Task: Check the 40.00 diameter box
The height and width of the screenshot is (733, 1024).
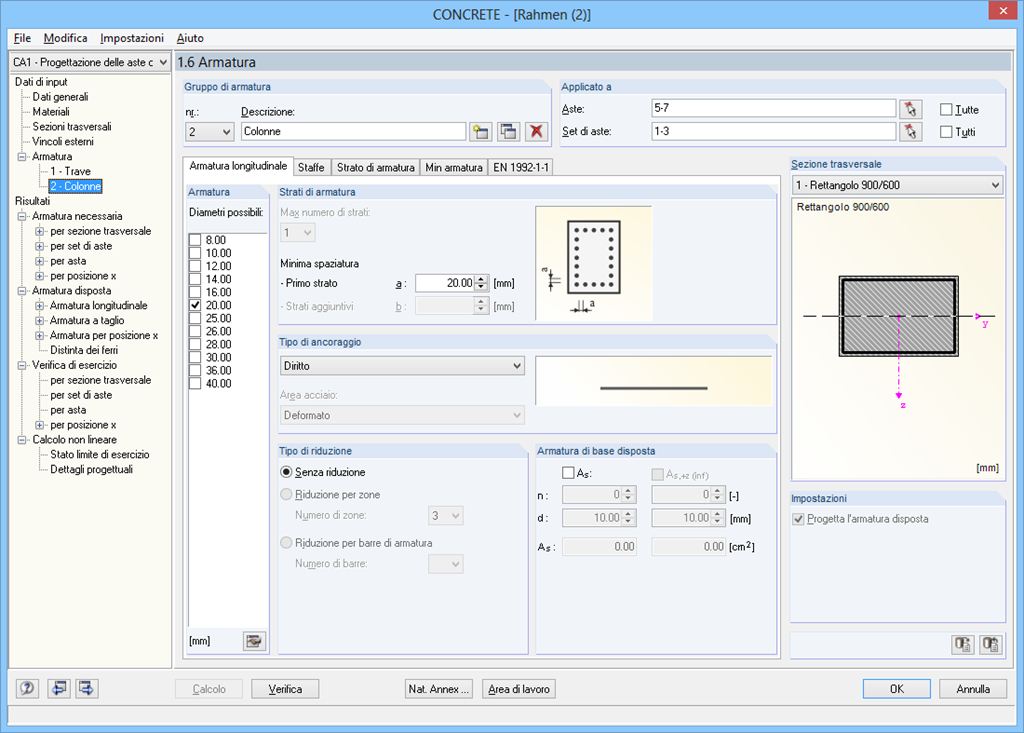Action: pos(195,383)
